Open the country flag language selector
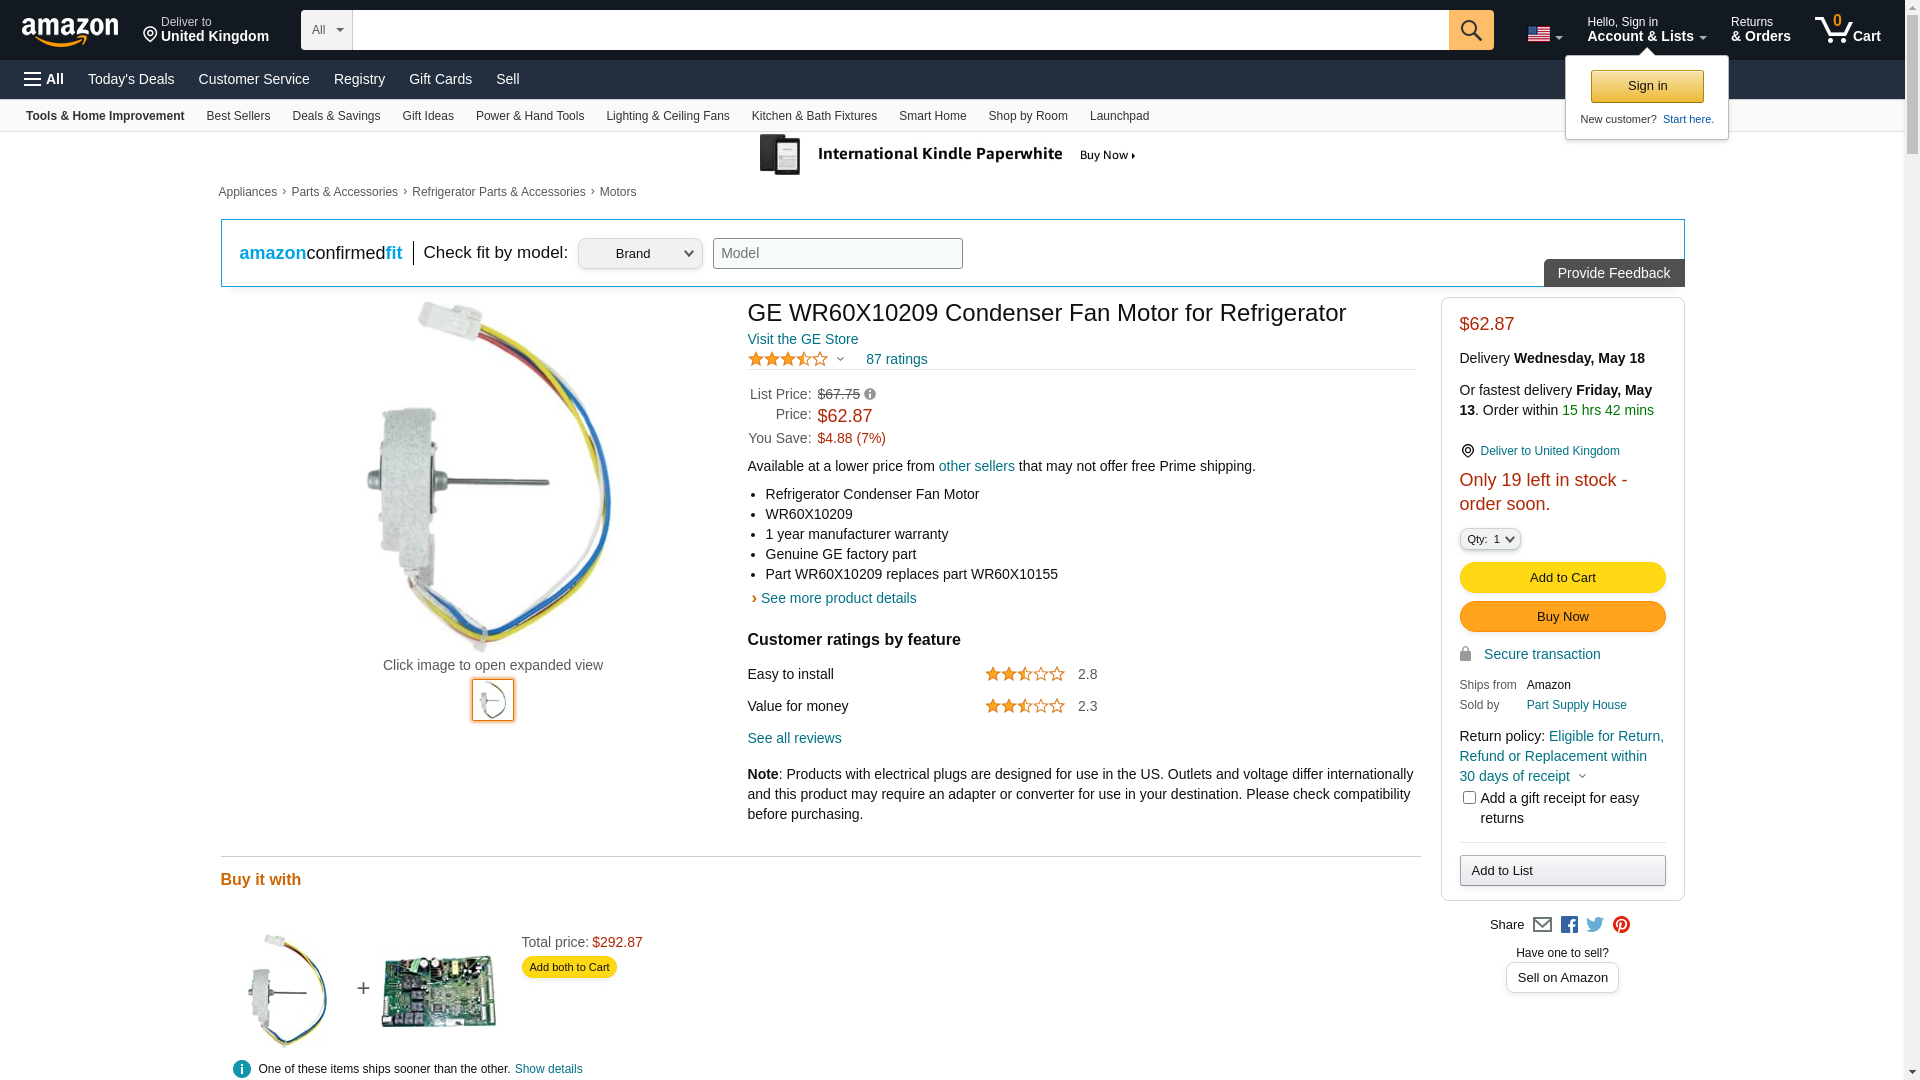The width and height of the screenshot is (1920, 1080). click(x=1544, y=35)
